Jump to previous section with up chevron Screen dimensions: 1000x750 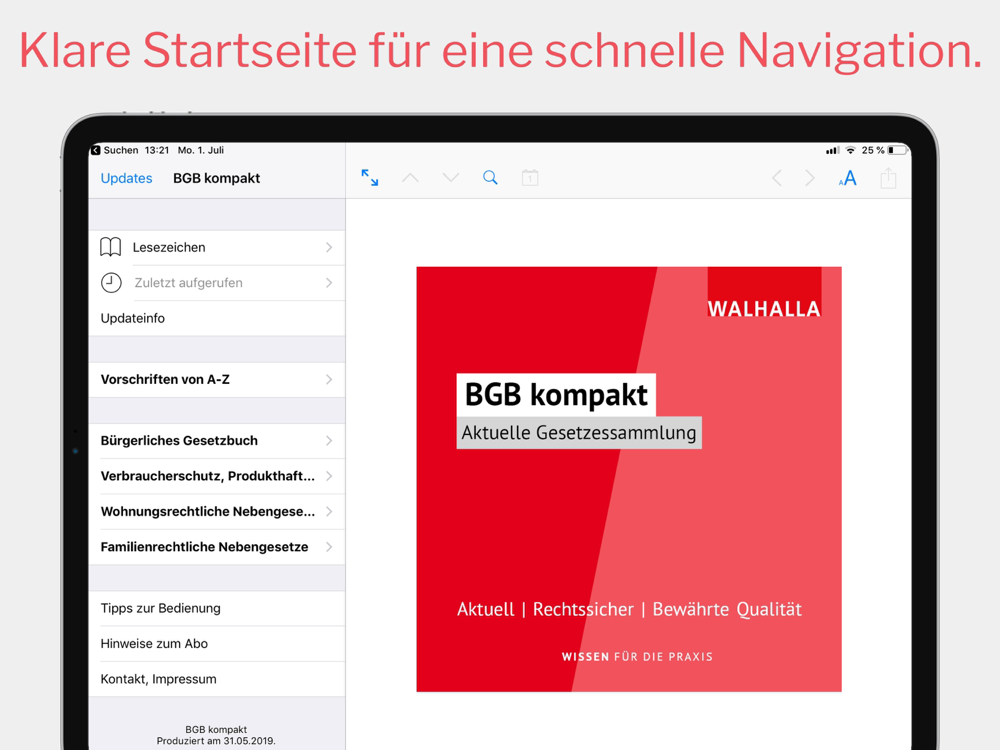[x=410, y=178]
